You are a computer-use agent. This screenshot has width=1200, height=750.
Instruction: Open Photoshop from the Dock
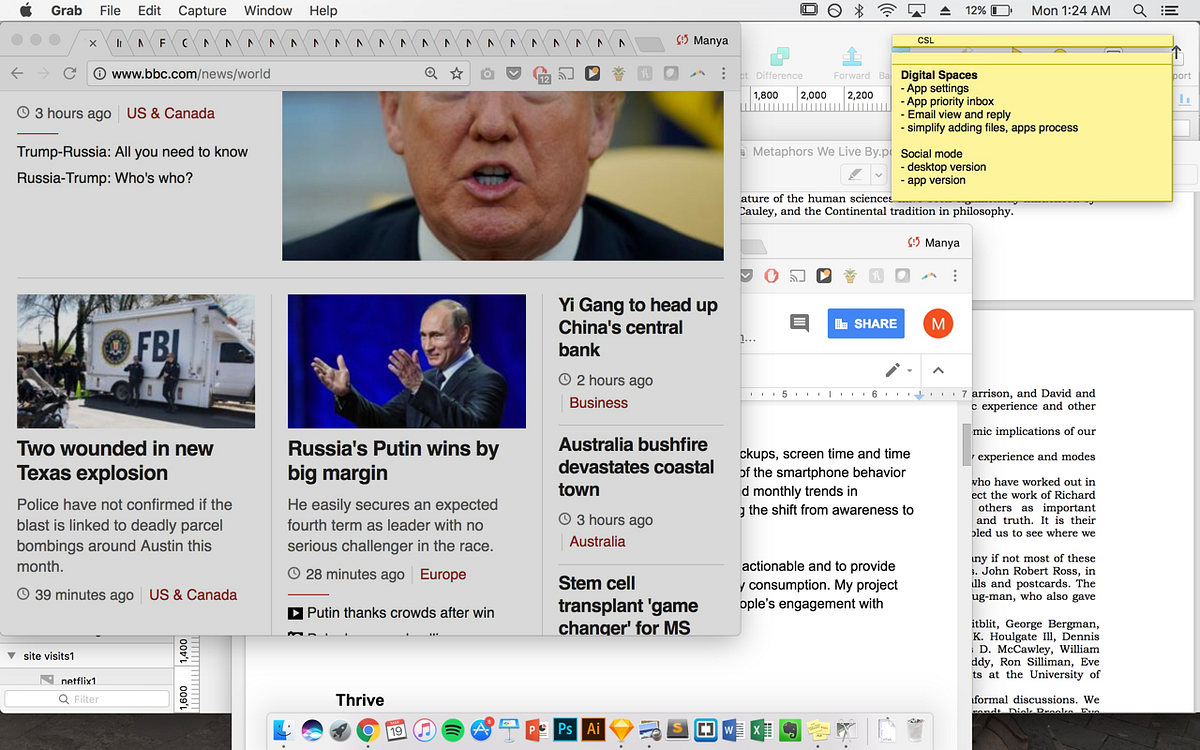tap(564, 729)
